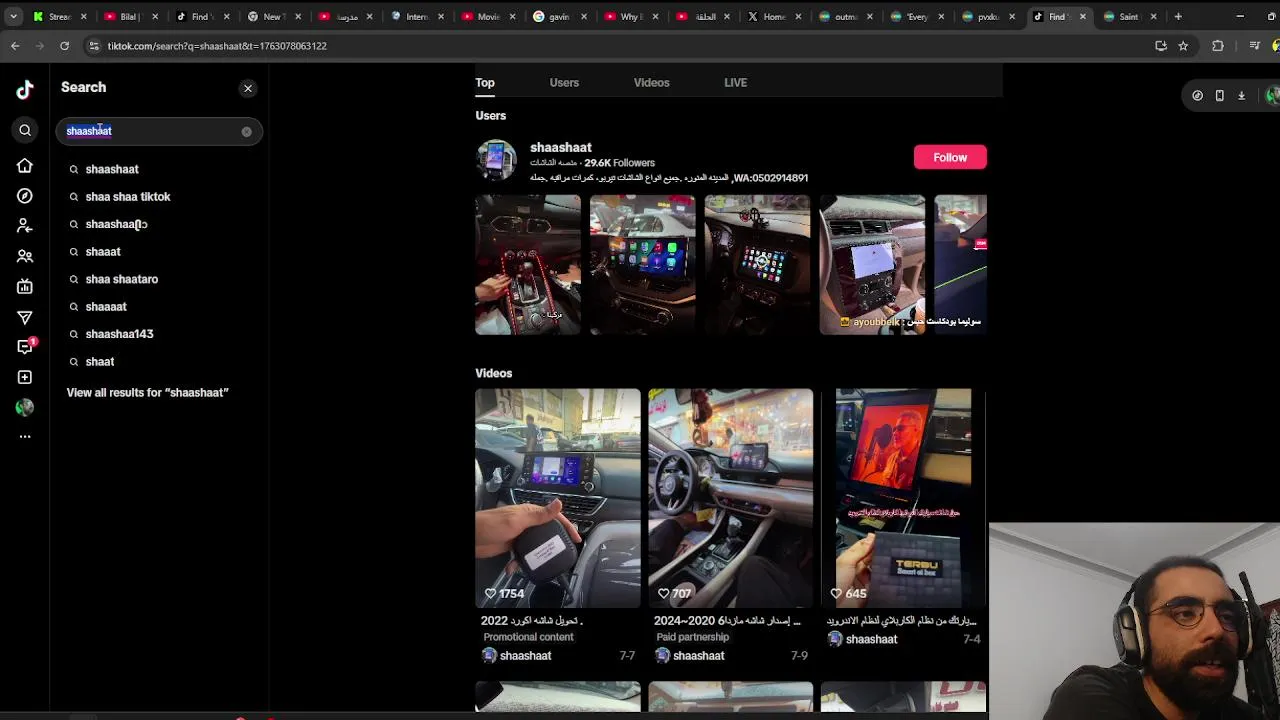Viewport: 1280px width, 720px height.
Task: Open the Search icon in the left sidebar
Action: pyautogui.click(x=25, y=130)
